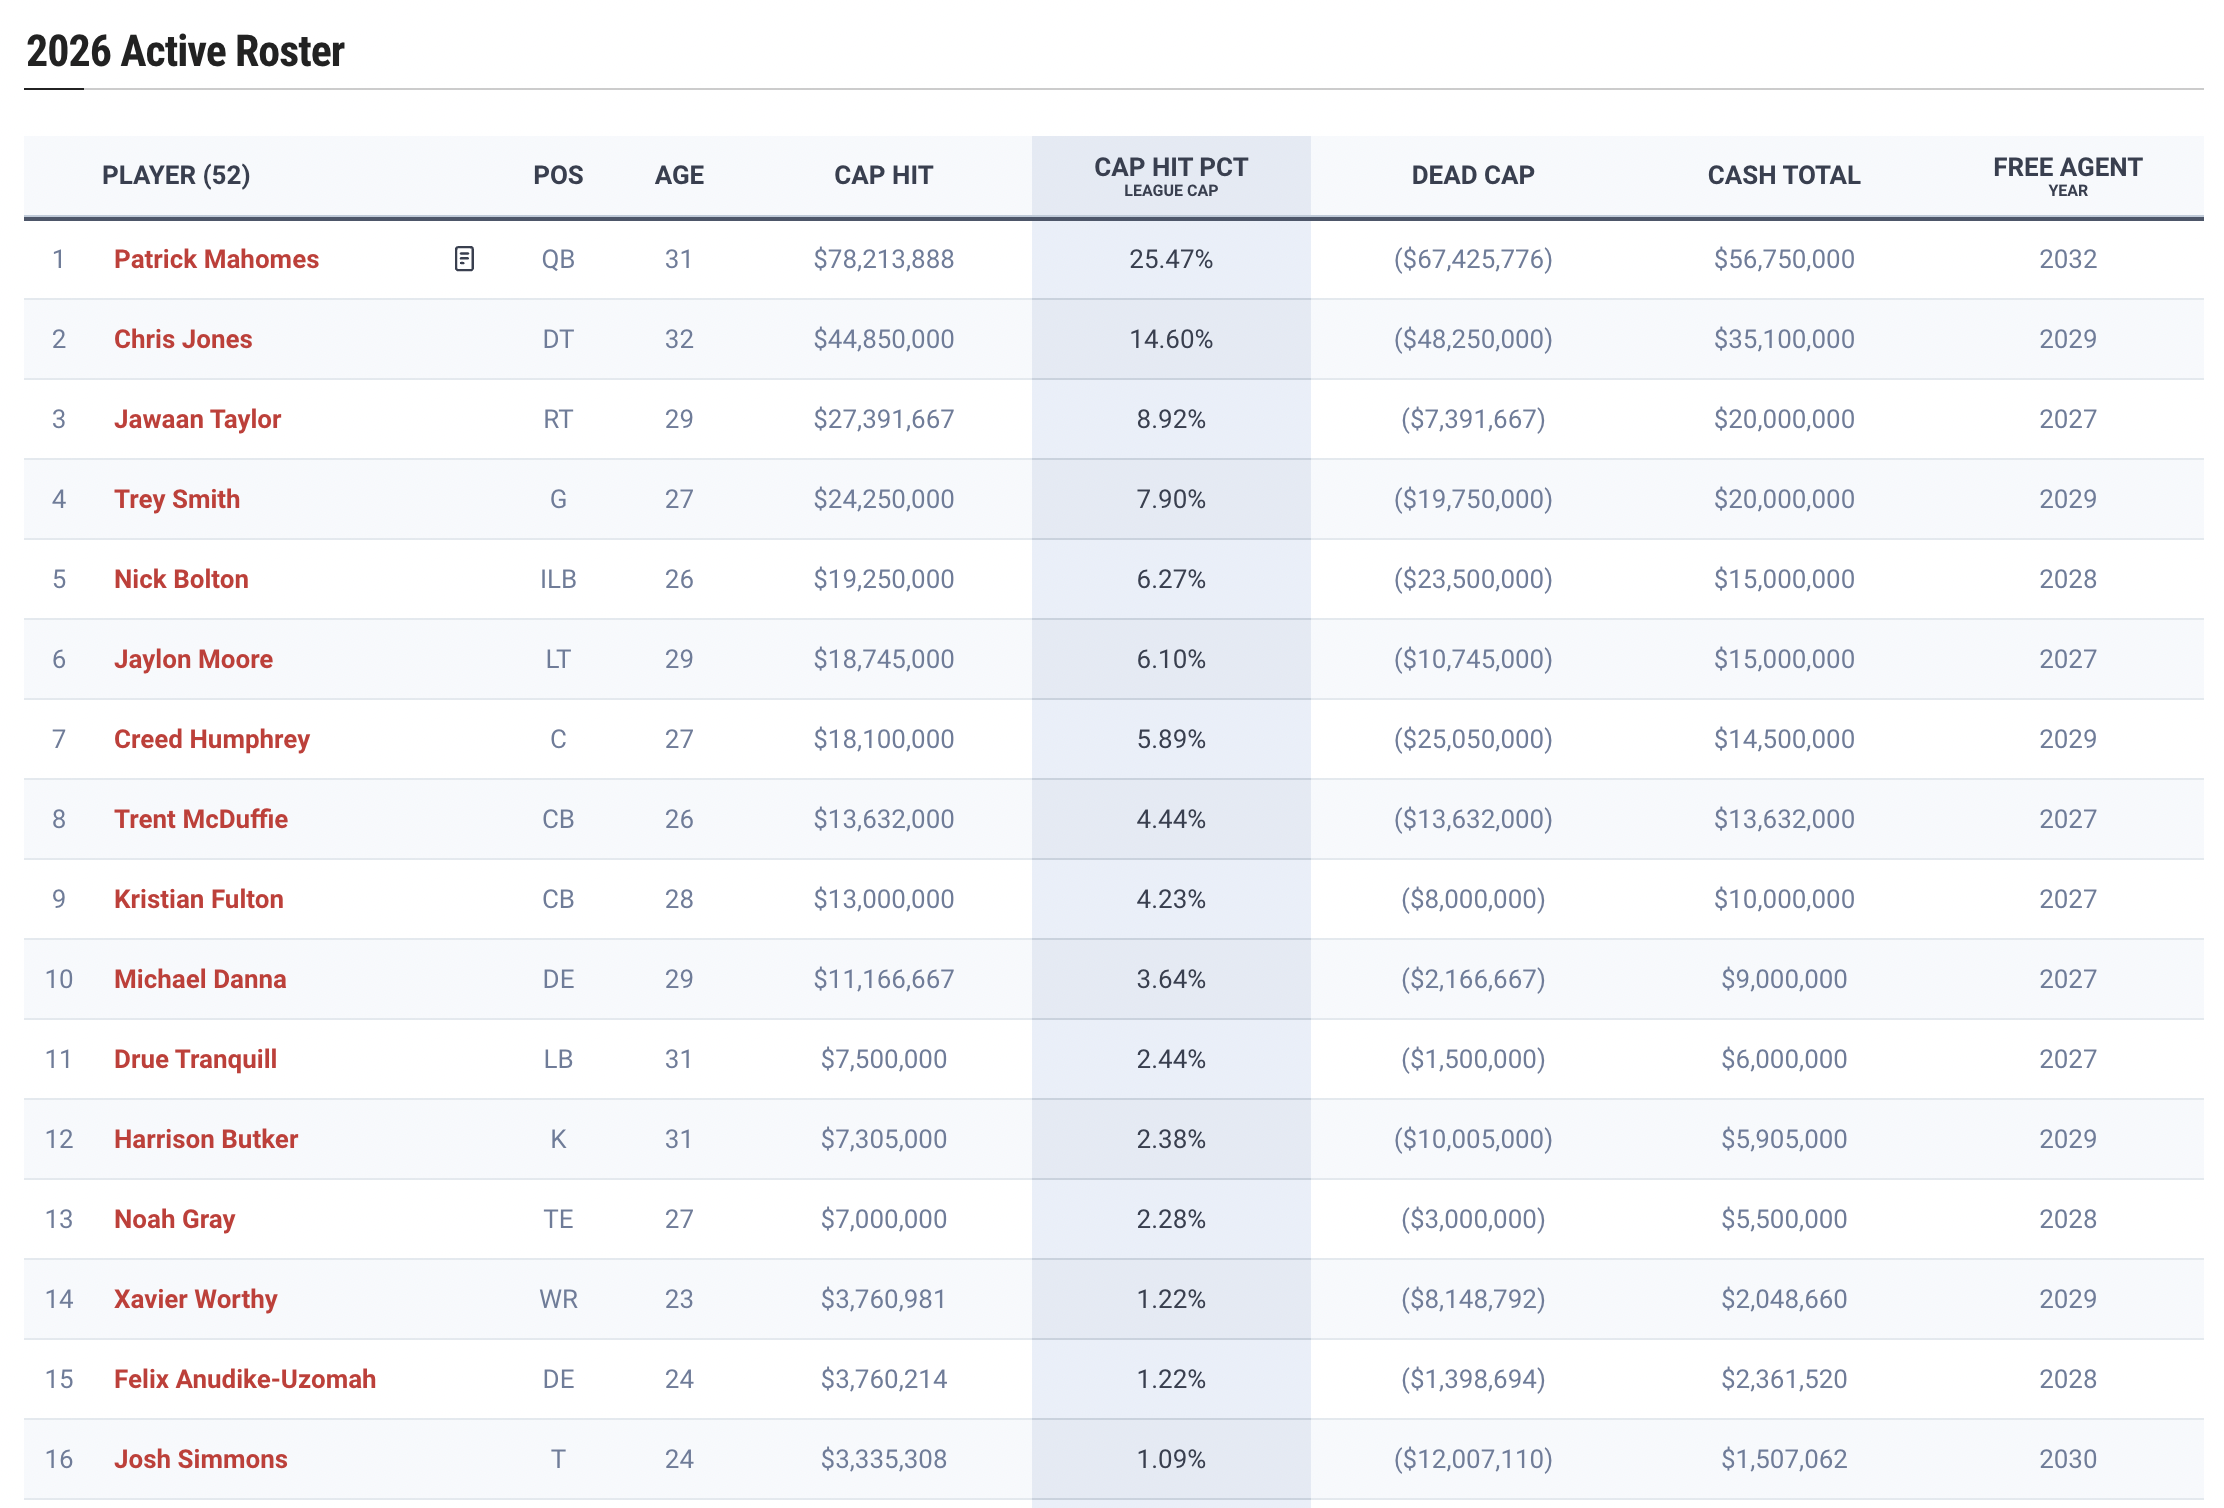Image resolution: width=2224 pixels, height=1508 pixels.
Task: Select Trey Smith cap hit $24,250,000
Action: coord(883,499)
